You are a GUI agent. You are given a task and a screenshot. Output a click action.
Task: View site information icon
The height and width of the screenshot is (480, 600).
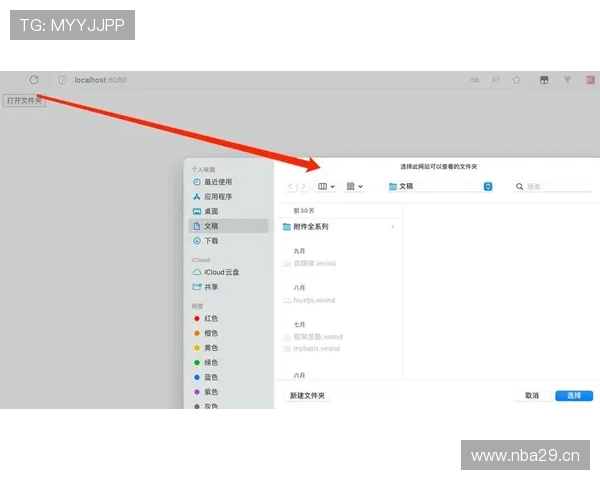pos(62,80)
